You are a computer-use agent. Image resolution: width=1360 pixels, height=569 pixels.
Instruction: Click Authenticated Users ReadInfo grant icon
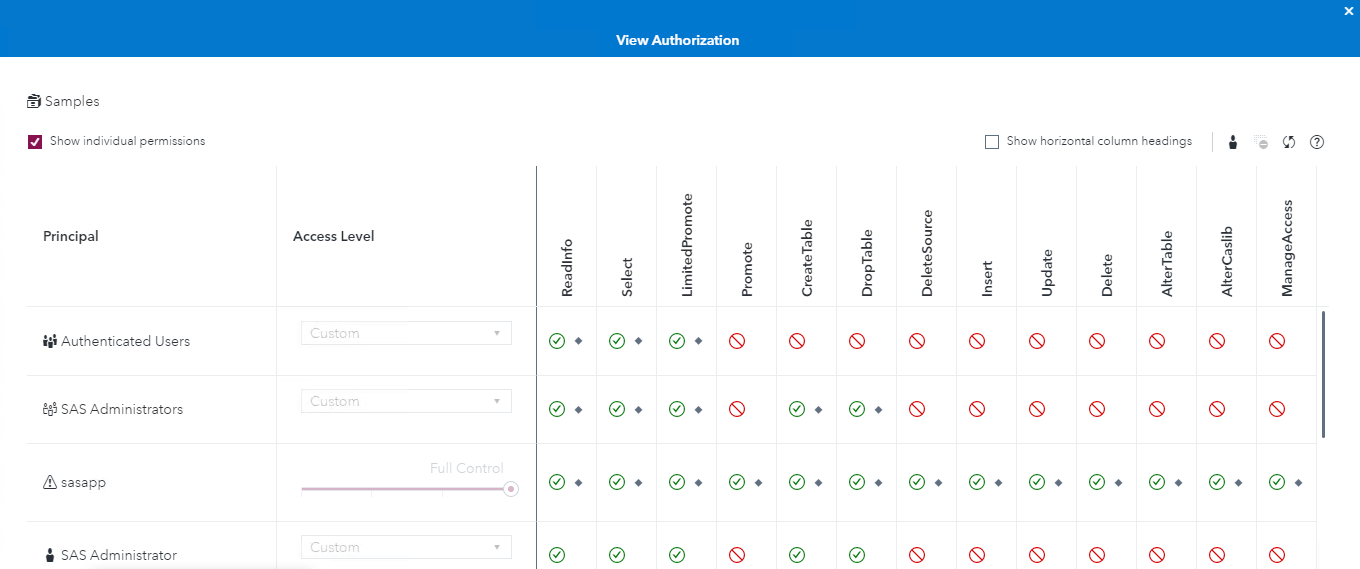[x=557, y=341]
